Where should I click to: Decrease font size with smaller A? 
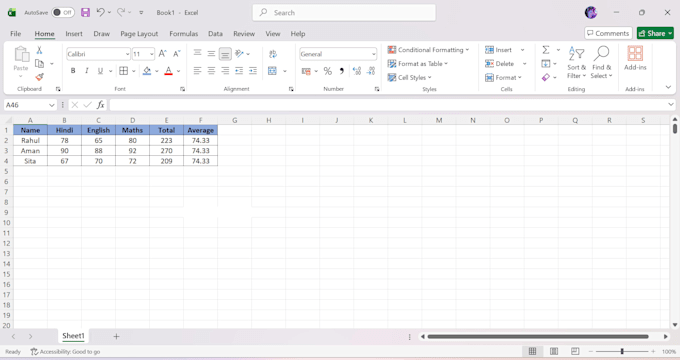[x=177, y=54]
